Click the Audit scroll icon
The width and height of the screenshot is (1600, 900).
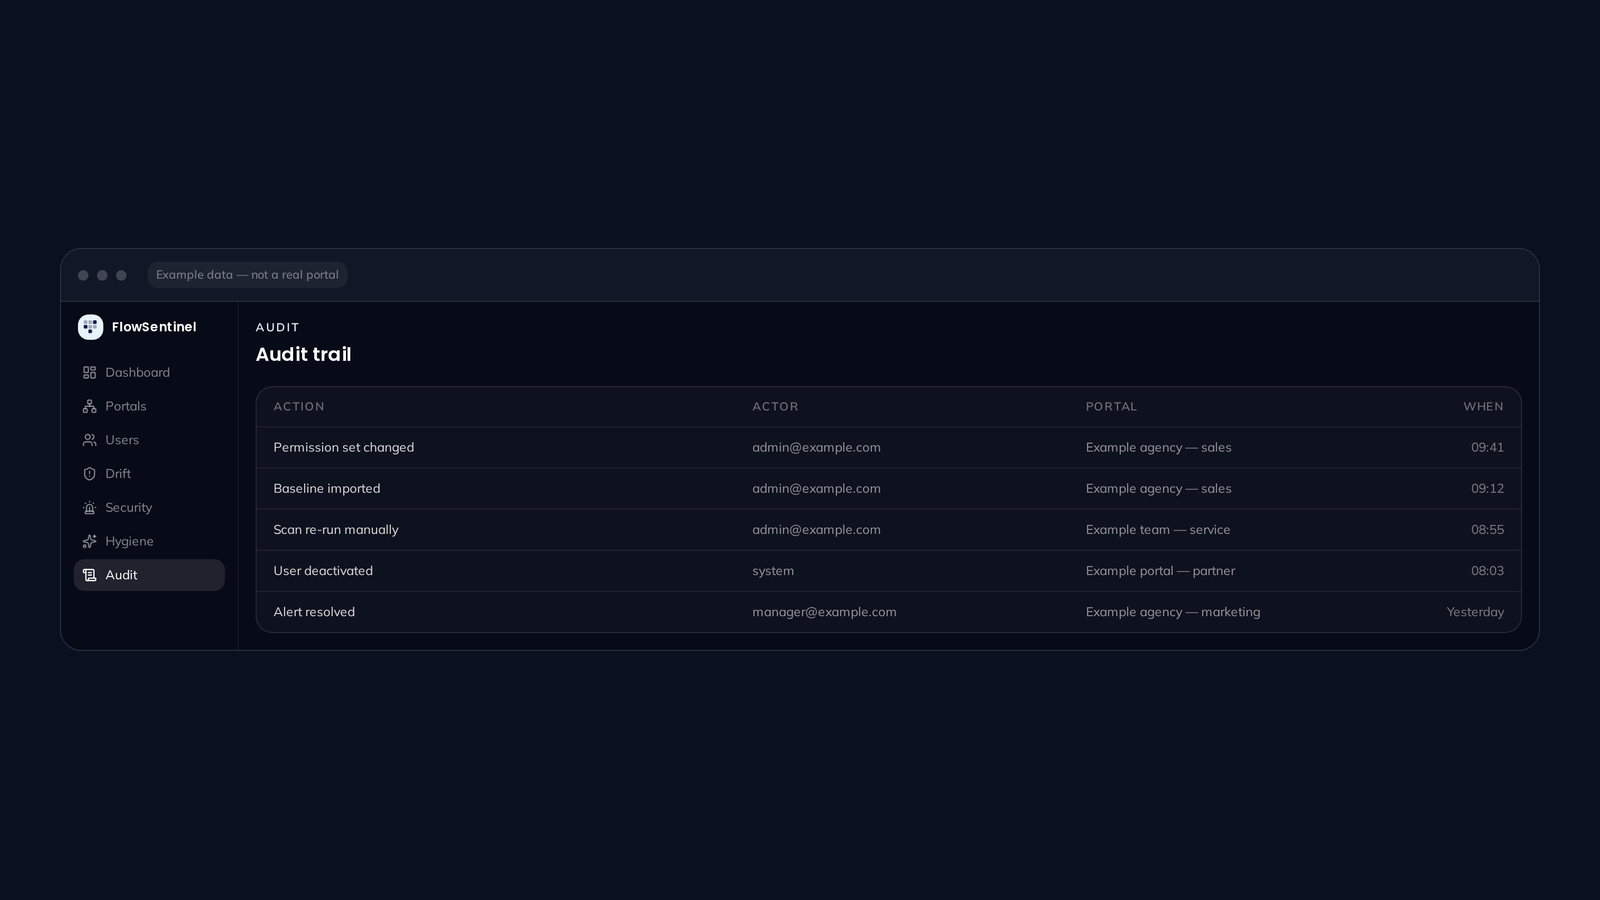pyautogui.click(x=89, y=575)
